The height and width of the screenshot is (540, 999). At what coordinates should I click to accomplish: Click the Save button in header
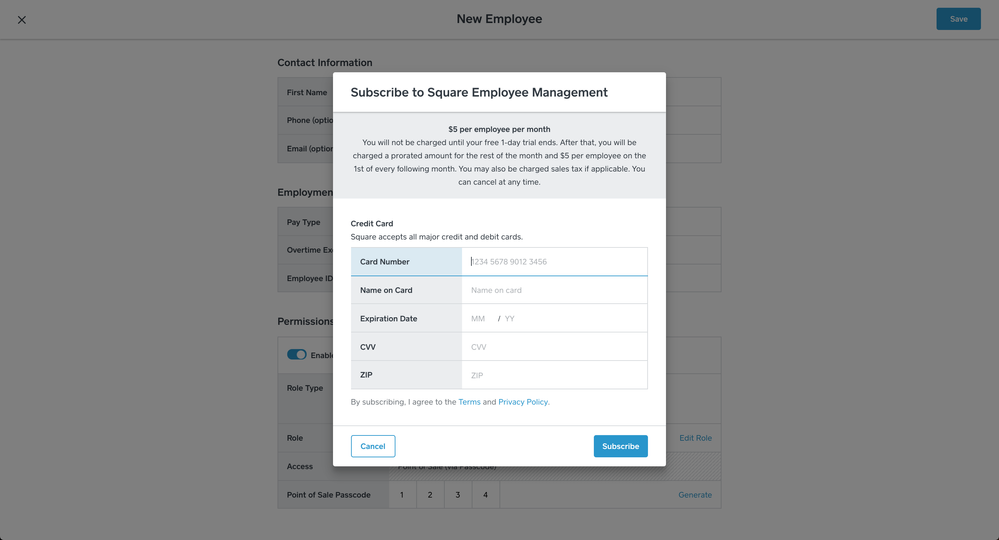(957, 19)
